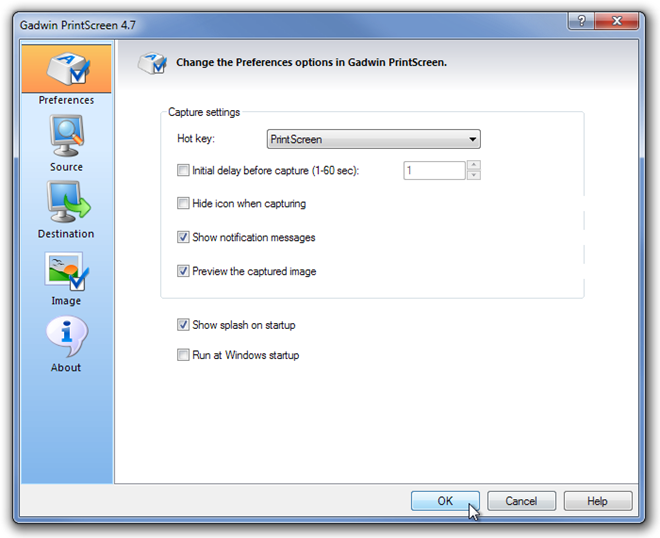
Task: Decrease the delay seconds spinner down arrow
Action: pos(474,175)
